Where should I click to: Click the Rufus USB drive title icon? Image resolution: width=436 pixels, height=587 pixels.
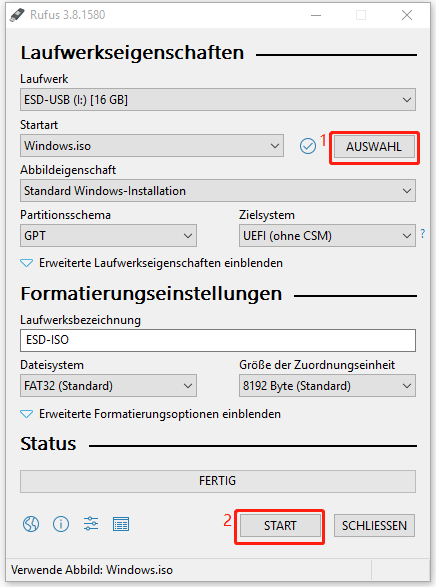[17, 15]
